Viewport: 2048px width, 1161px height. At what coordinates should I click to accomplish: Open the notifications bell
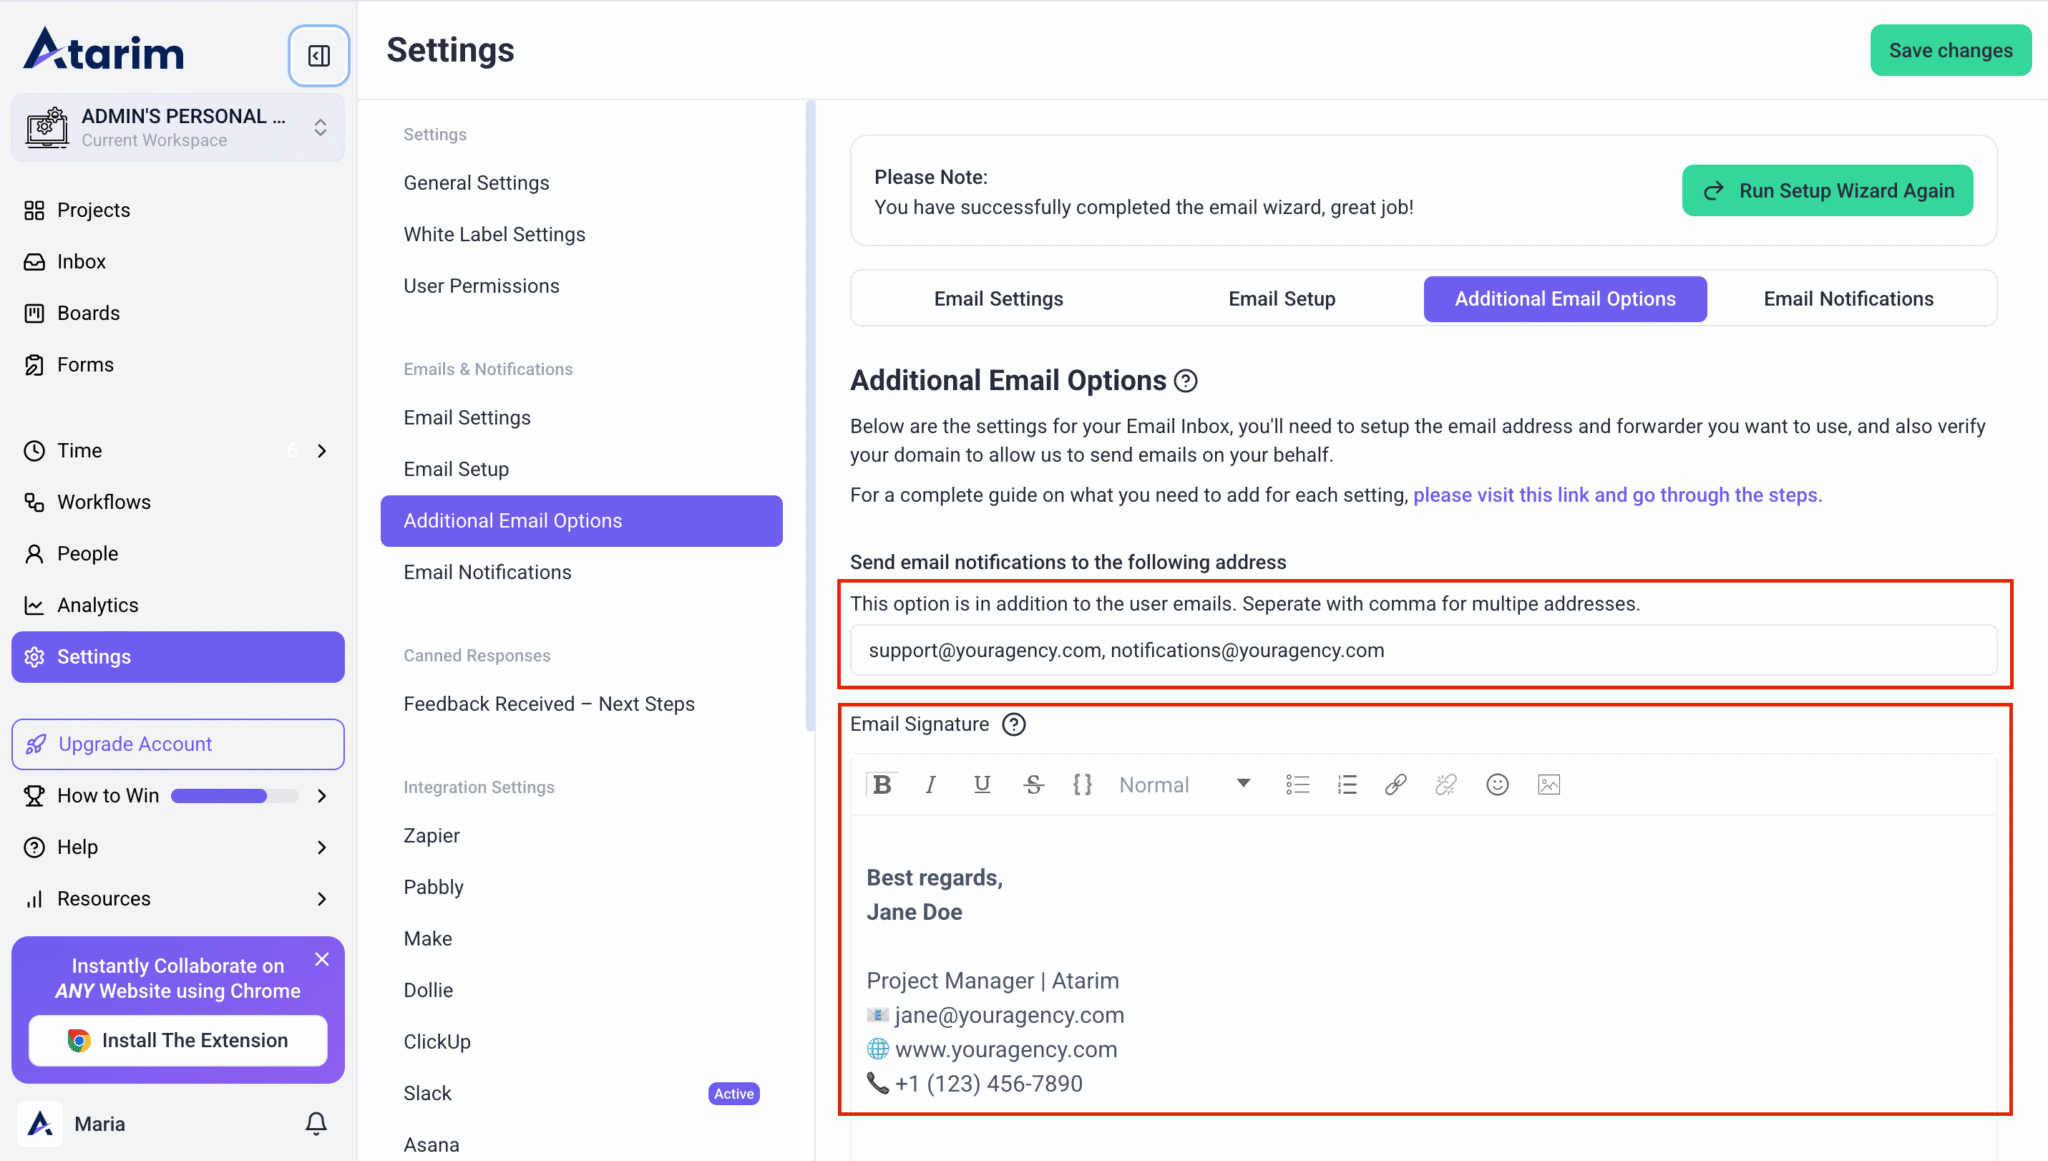click(x=316, y=1124)
